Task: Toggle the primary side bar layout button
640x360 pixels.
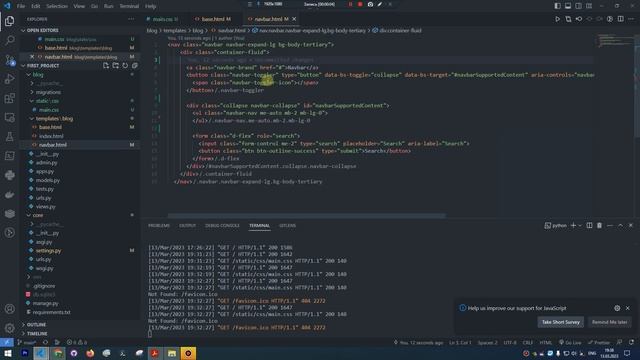Action: [558, 6]
